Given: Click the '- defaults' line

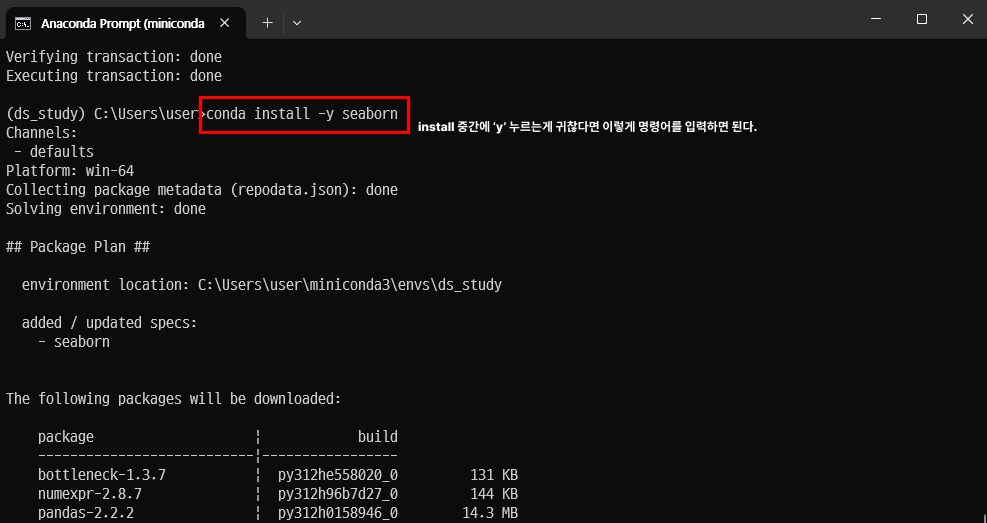Looking at the screenshot, I should 54,152.
